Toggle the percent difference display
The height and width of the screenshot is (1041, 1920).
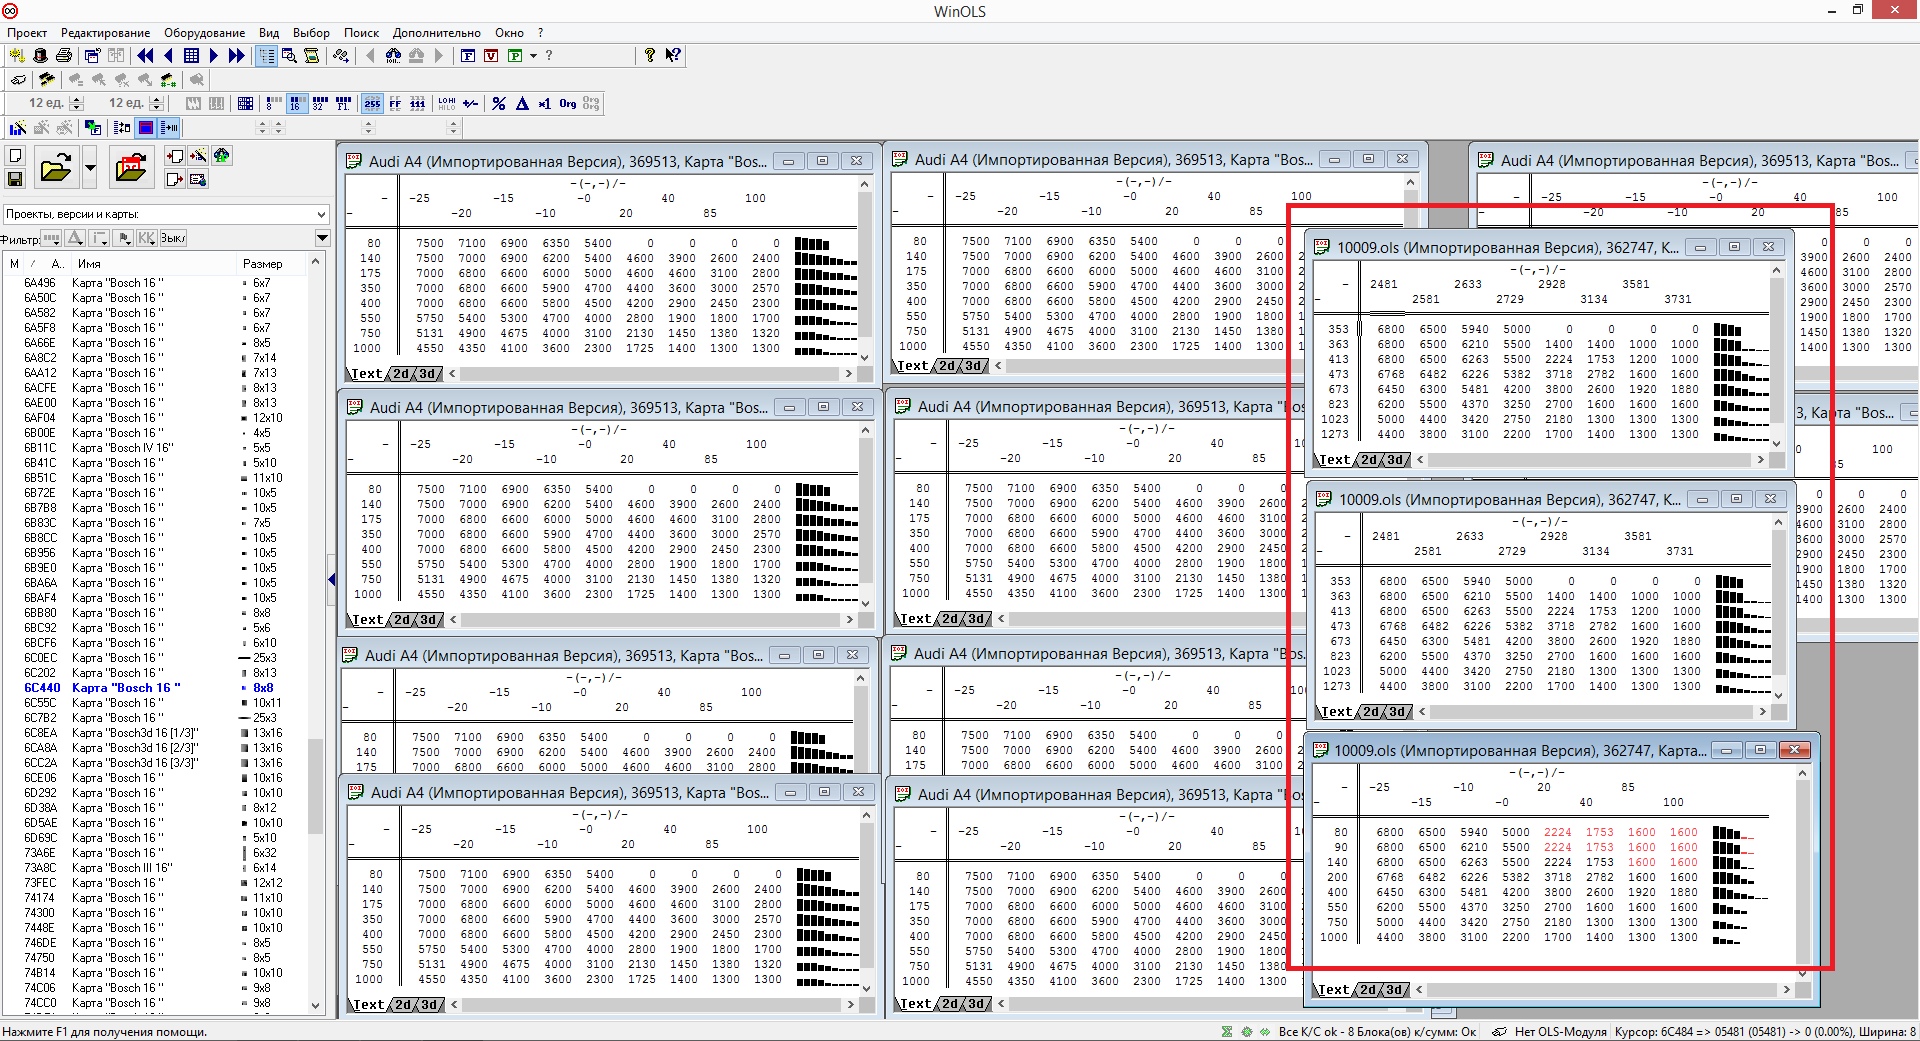tap(499, 103)
